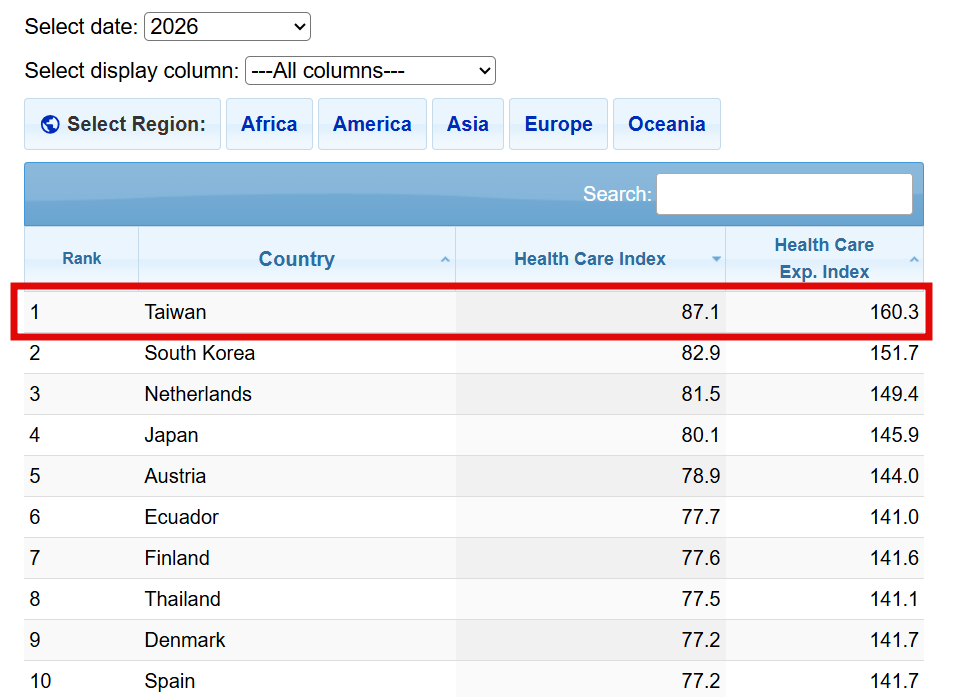Image resolution: width=955 pixels, height=697 pixels.
Task: Filter by the Africa region
Action: point(269,125)
